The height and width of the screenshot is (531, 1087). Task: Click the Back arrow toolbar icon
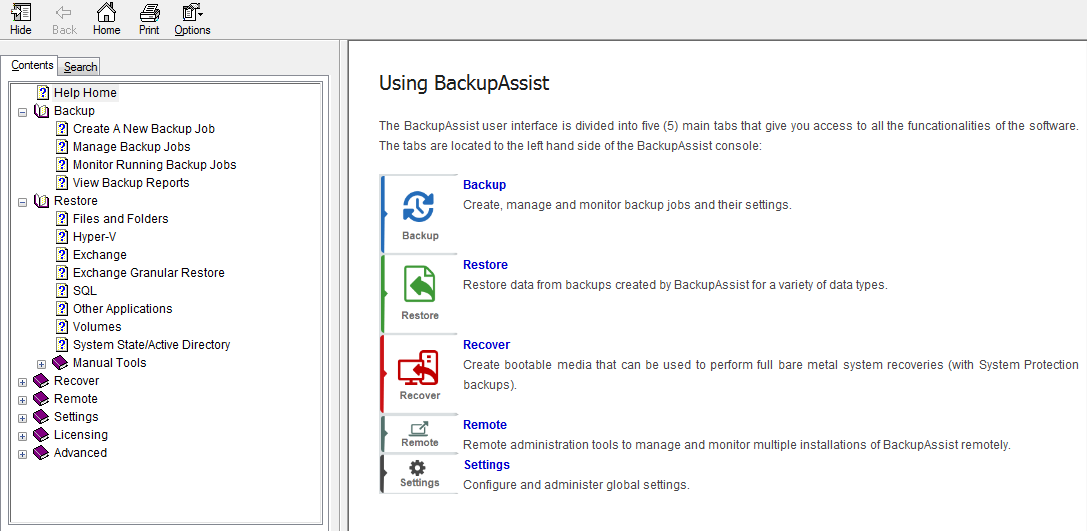coord(64,12)
